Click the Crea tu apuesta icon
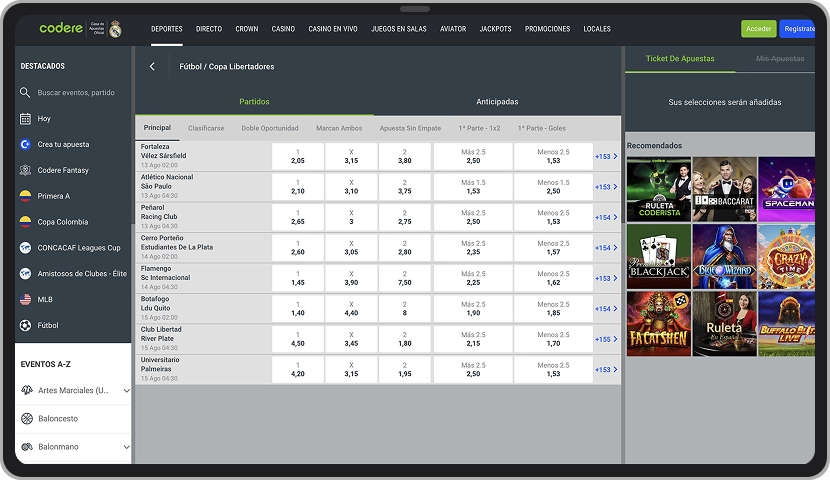The width and height of the screenshot is (830, 480). coord(25,144)
